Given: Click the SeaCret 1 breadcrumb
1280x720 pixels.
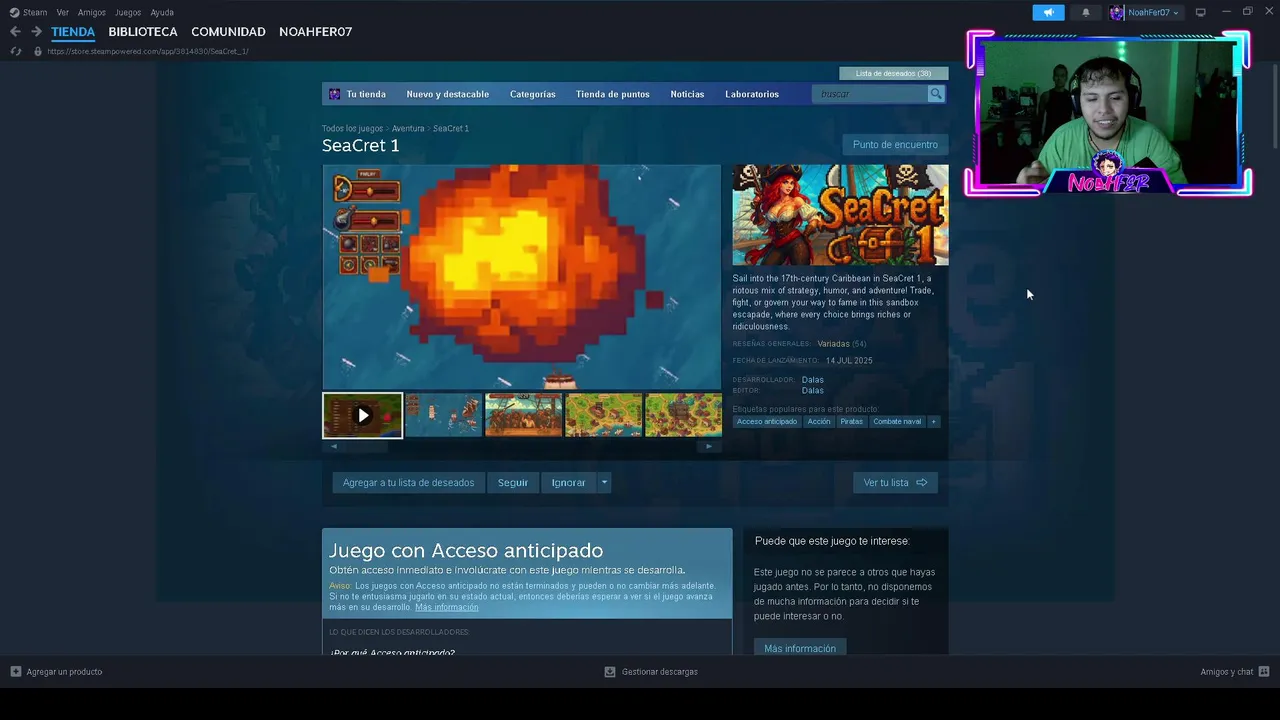Looking at the screenshot, I should pos(451,128).
